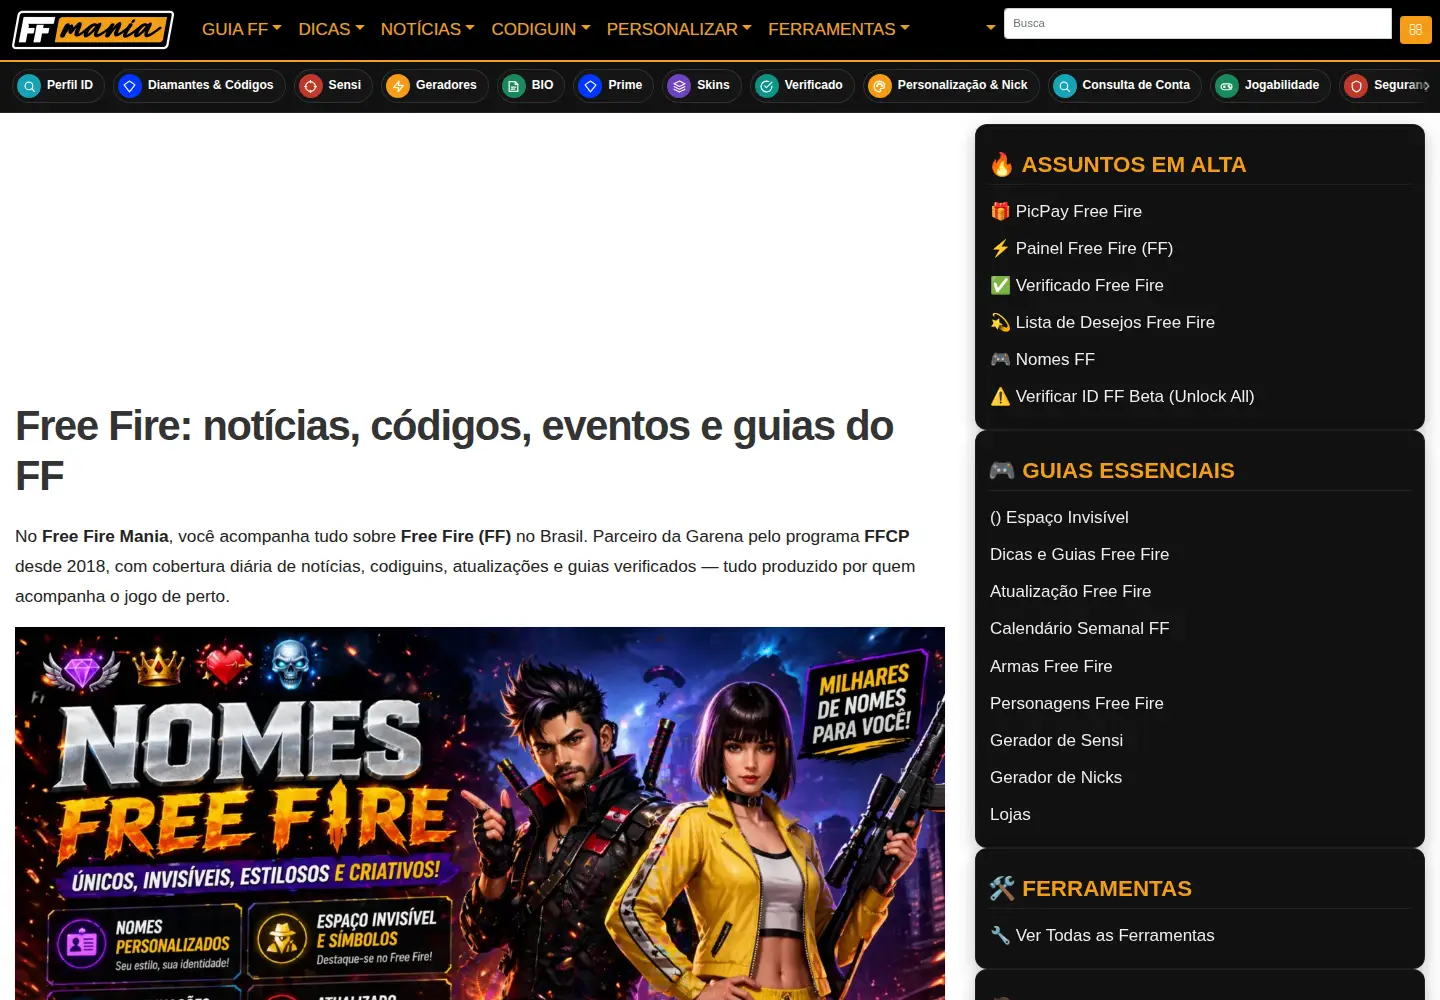Expand the GUIA FF dropdown menu

click(x=241, y=29)
